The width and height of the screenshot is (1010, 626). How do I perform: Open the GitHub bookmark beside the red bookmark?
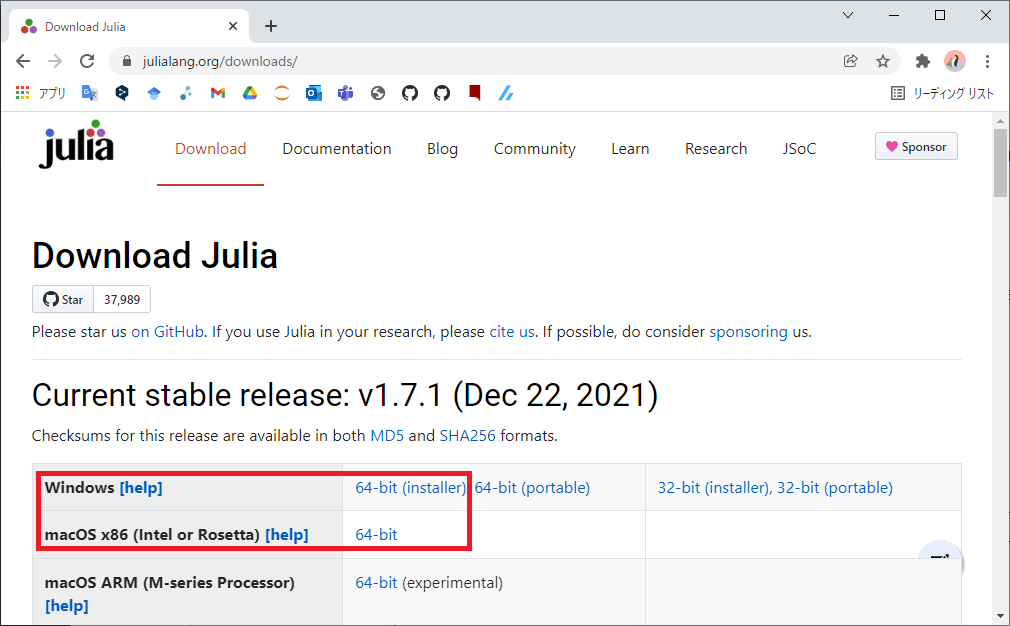(442, 93)
